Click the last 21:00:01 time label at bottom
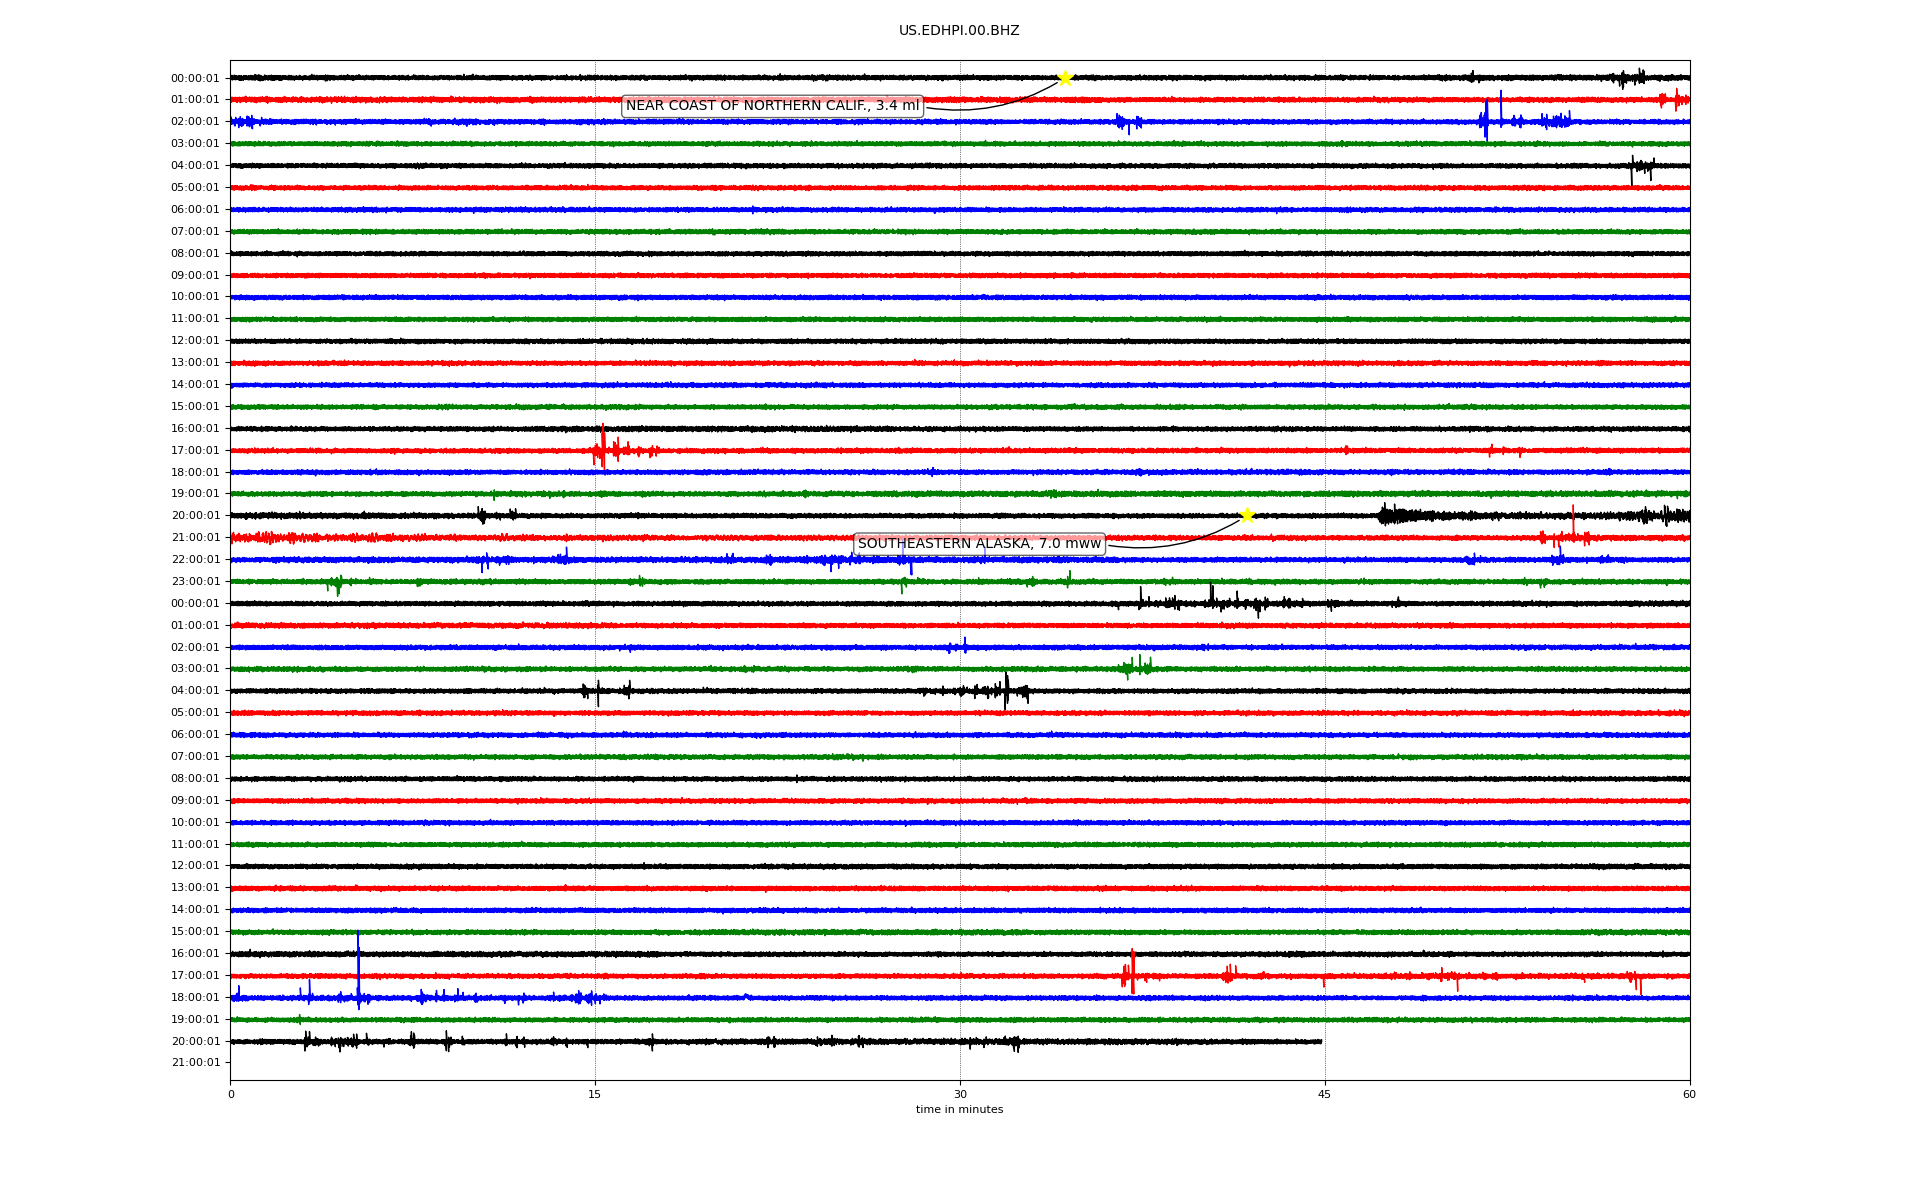This screenshot has width=1920, height=1200. [195, 1063]
